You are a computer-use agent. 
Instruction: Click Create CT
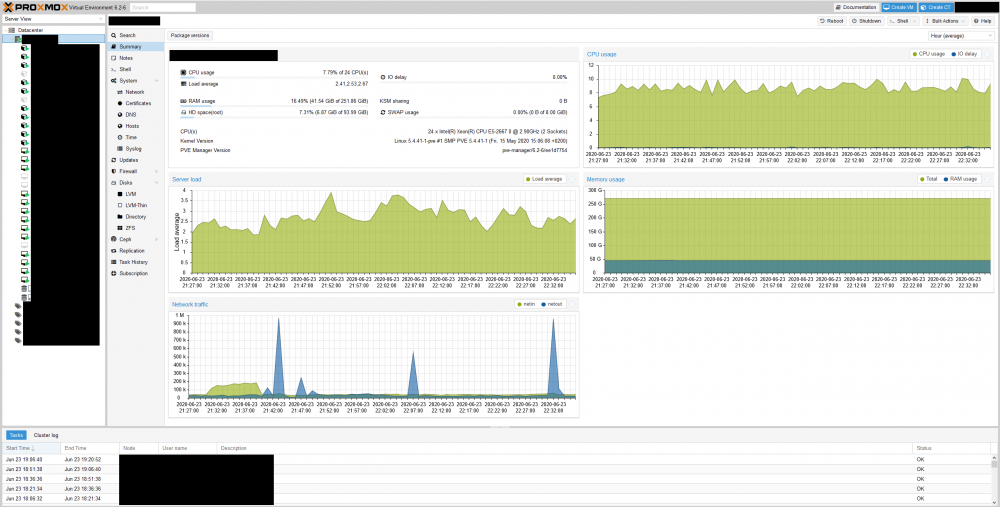(x=936, y=7)
